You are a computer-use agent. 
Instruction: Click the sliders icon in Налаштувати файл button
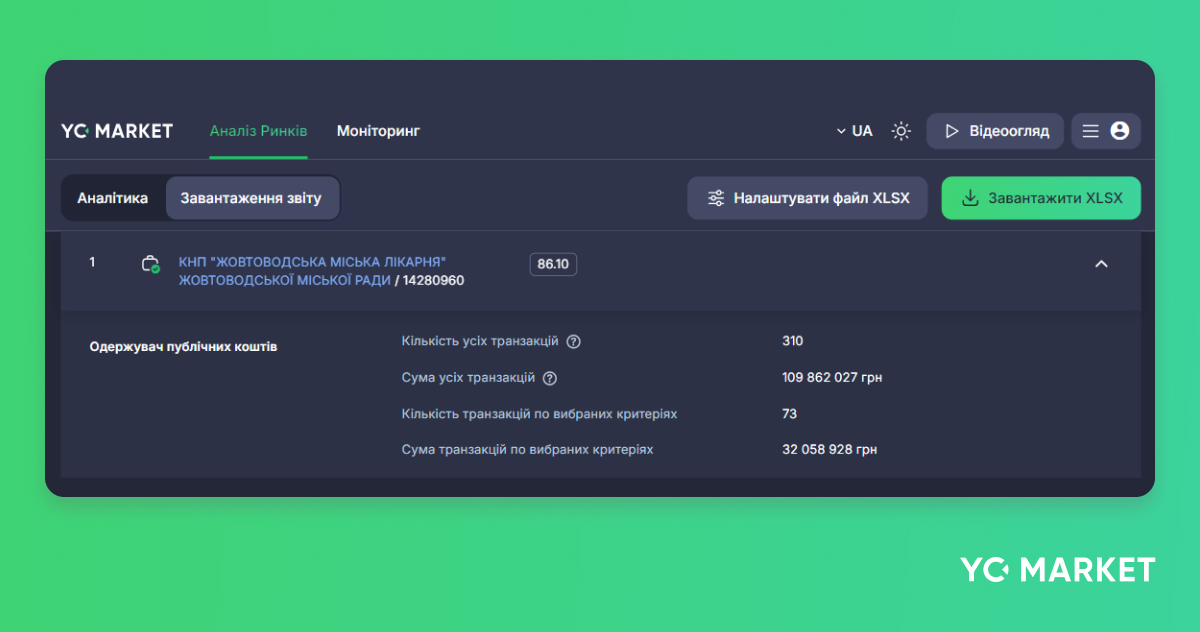(x=716, y=198)
